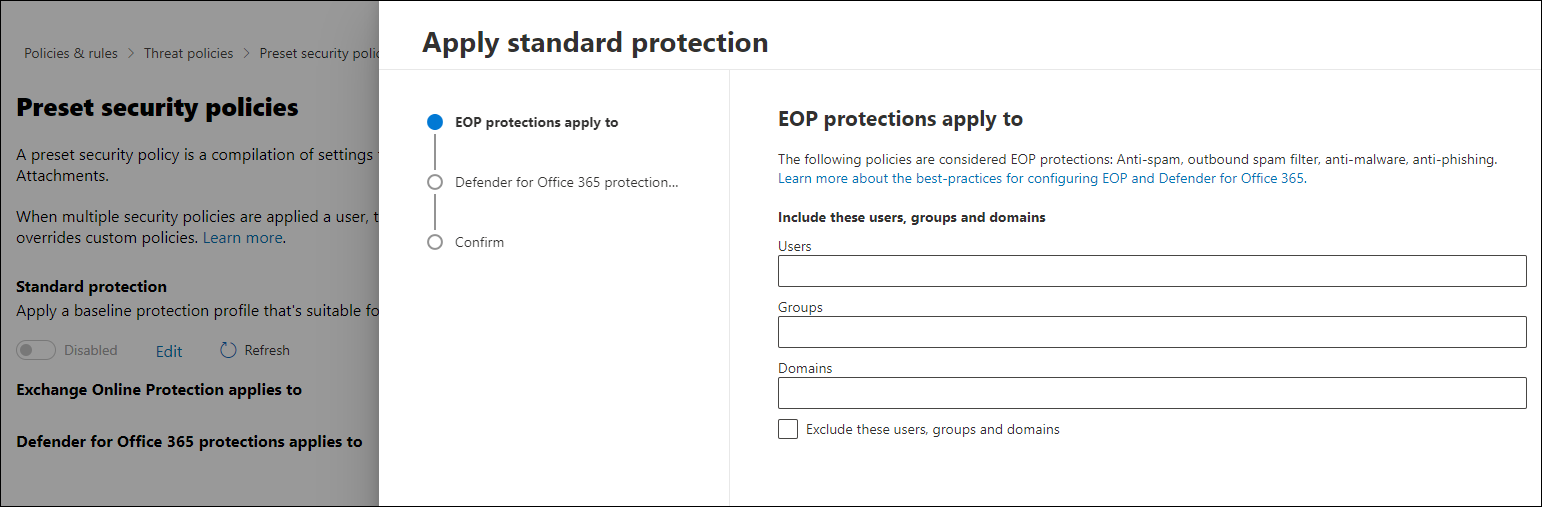Focus the Users input field
The width and height of the screenshot is (1542, 507).
coord(1151,271)
